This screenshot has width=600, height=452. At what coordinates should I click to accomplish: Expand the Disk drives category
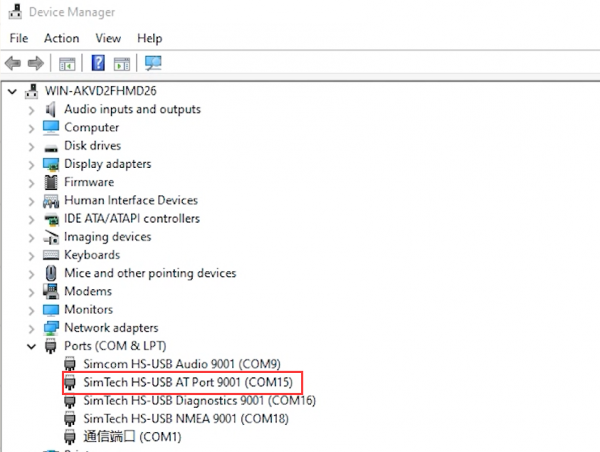coord(31,147)
